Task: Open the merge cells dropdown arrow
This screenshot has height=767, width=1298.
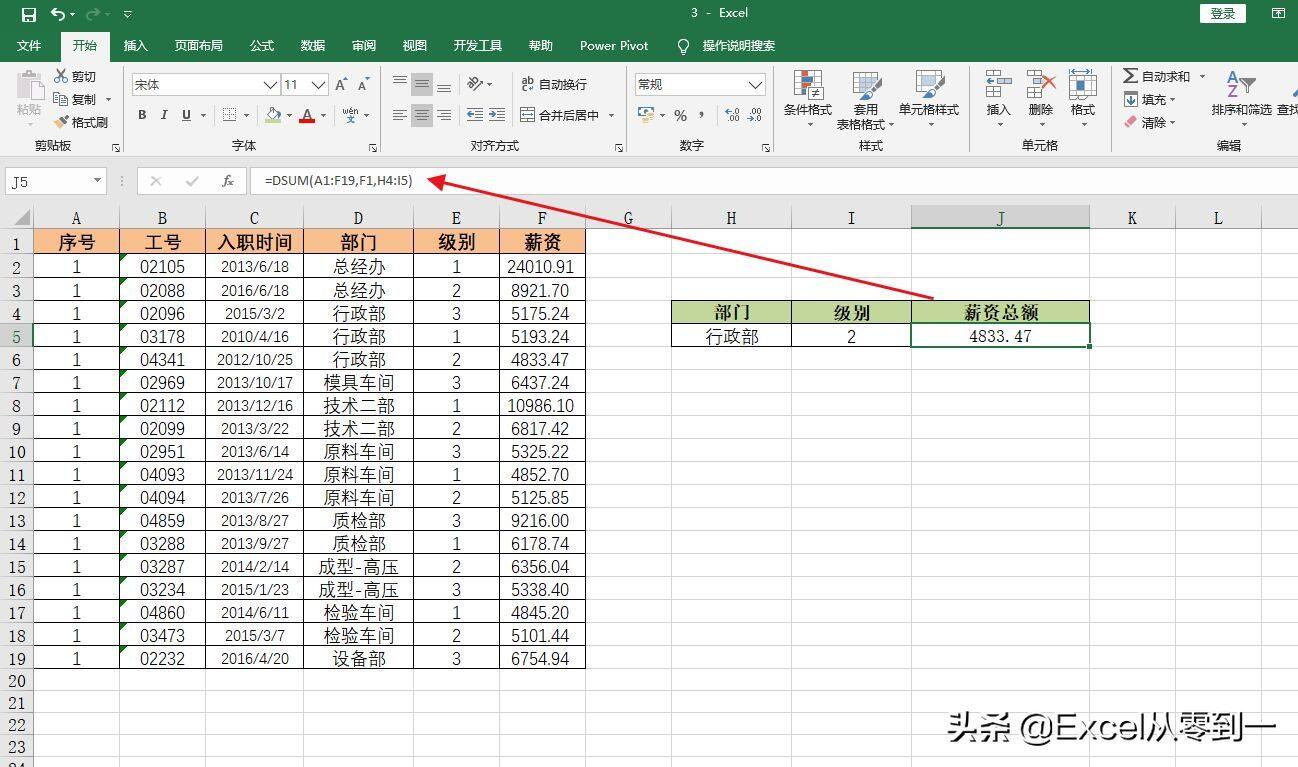Action: (612, 115)
